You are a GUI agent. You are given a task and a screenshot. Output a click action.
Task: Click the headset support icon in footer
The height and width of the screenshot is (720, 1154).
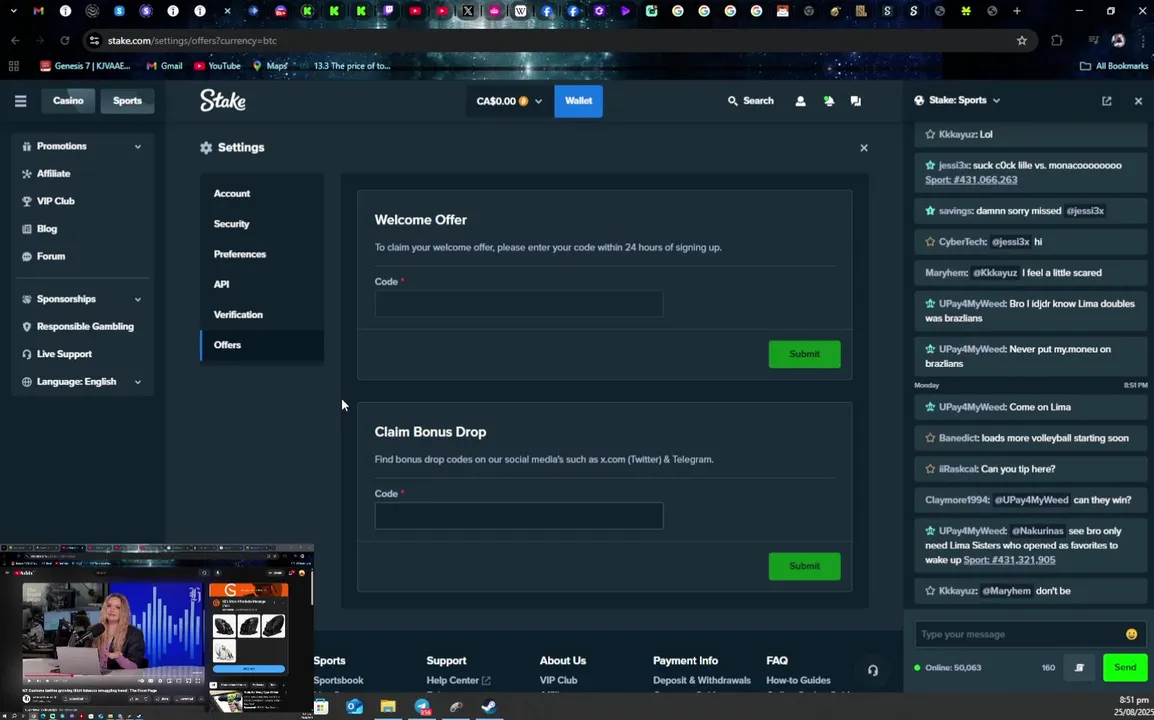pos(873,670)
